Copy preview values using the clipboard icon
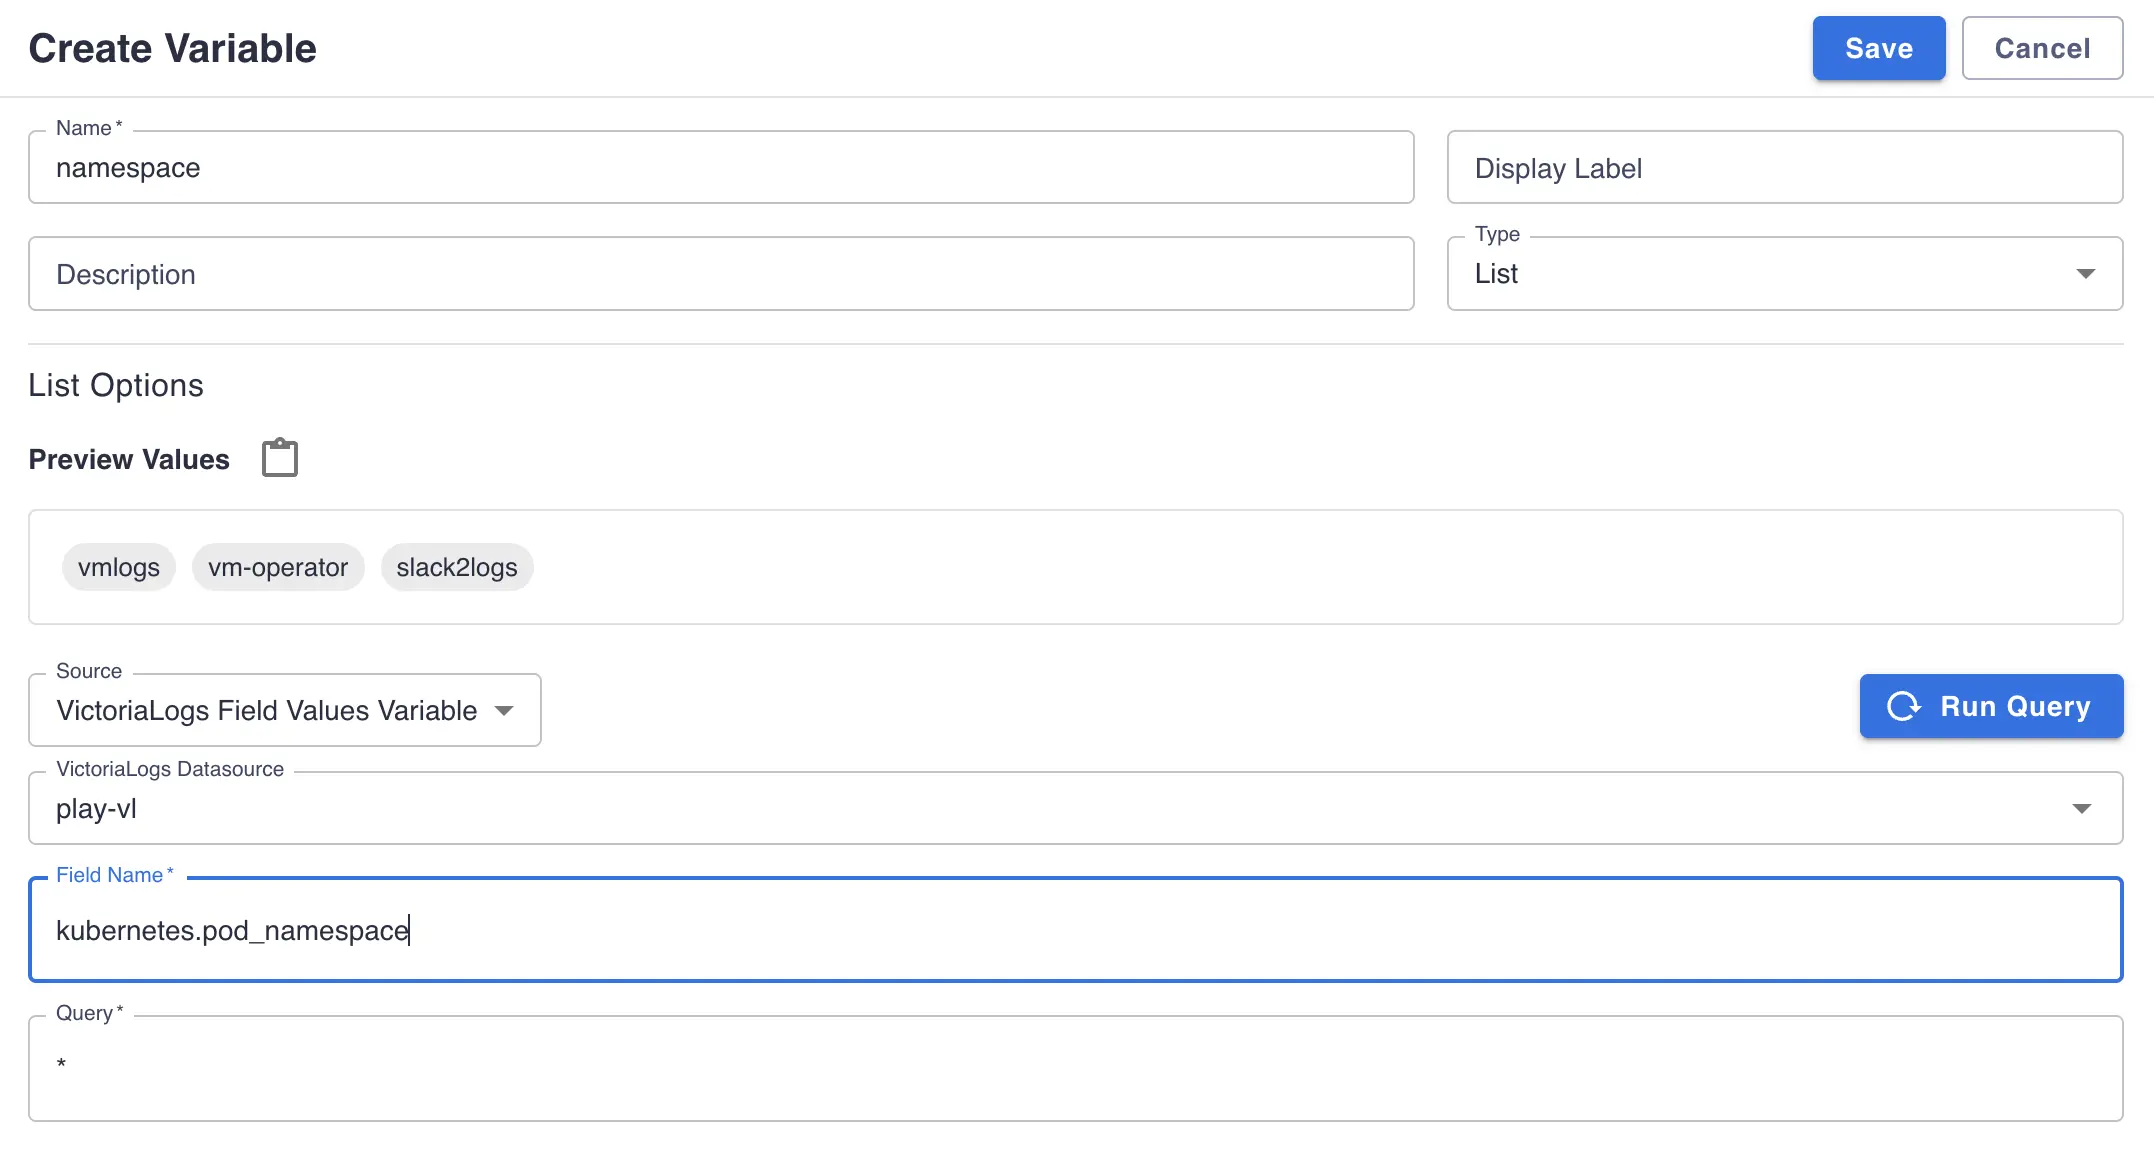The width and height of the screenshot is (2154, 1150). (x=280, y=458)
